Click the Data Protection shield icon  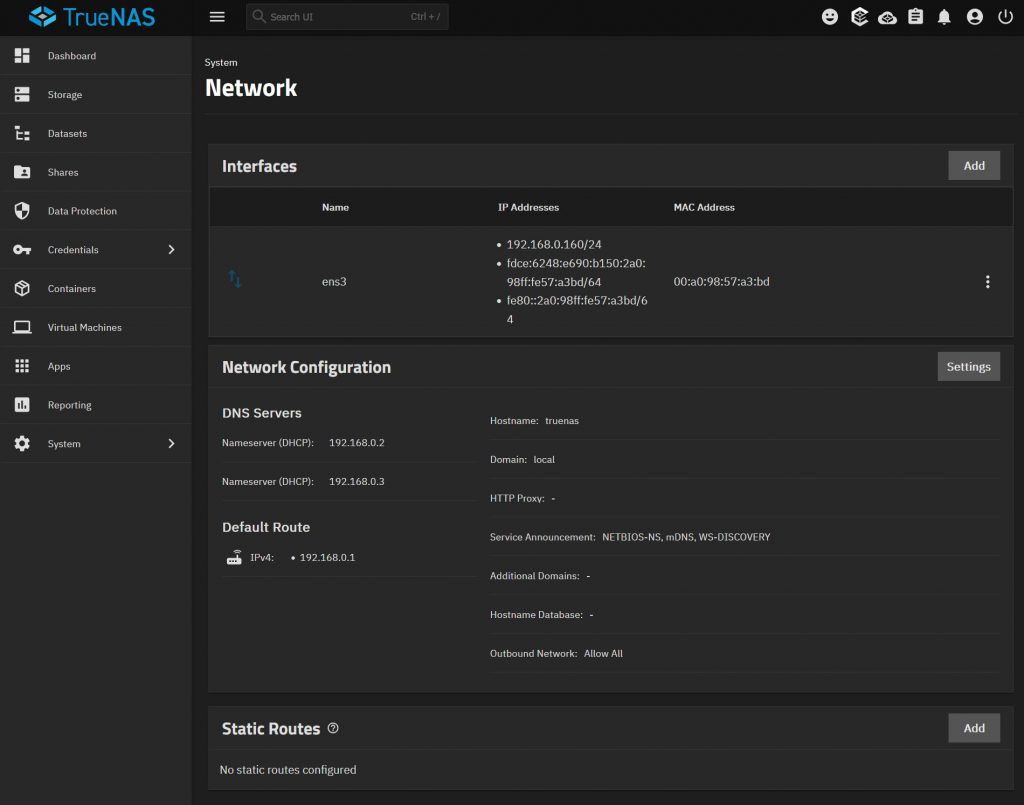[x=22, y=211]
